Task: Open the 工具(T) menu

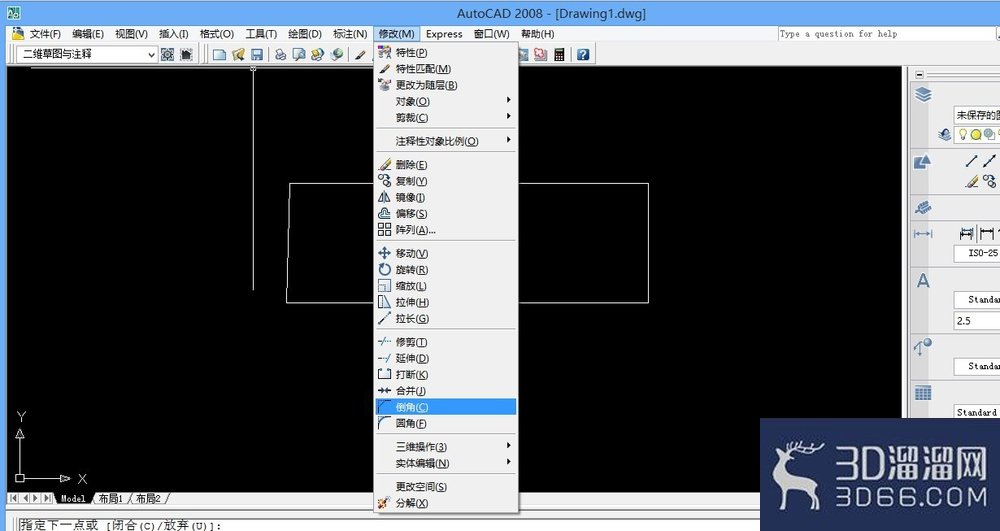Action: (261, 34)
